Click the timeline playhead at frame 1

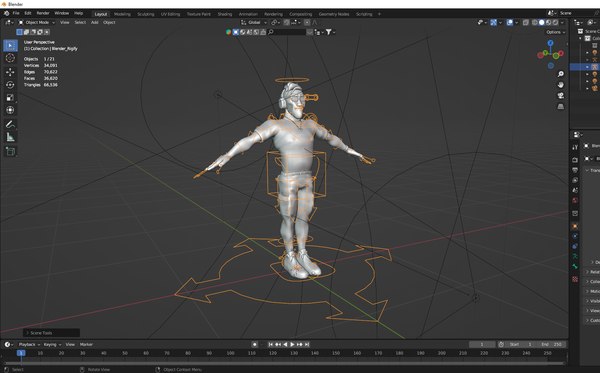pyautogui.click(x=21, y=353)
